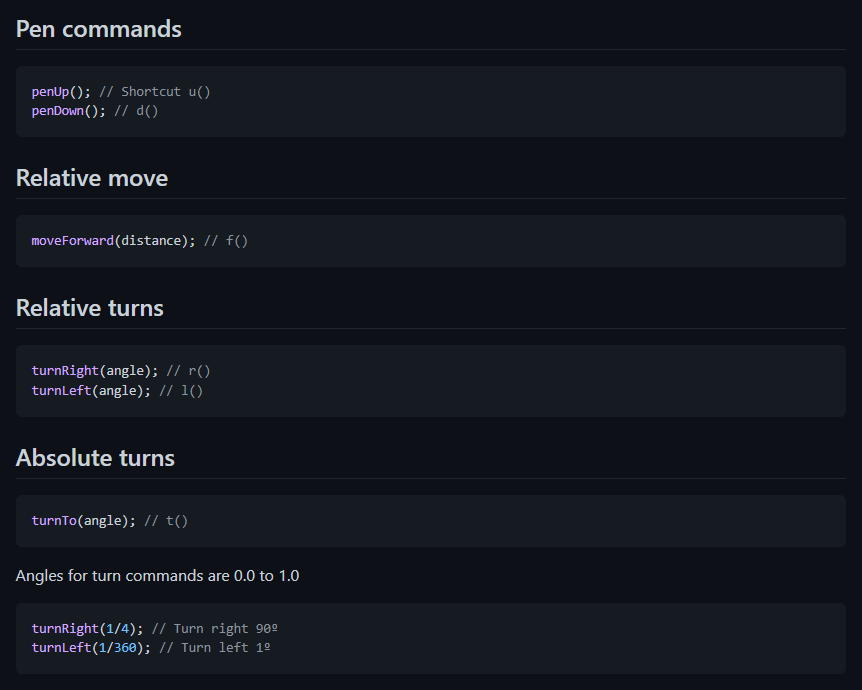
Task: Click the '// f()' comment text
Action: click(x=226, y=241)
